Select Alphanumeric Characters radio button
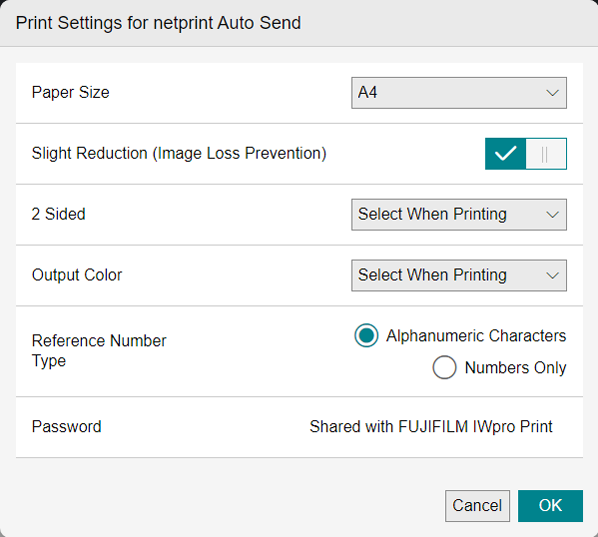This screenshot has height=537, width=598. pyautogui.click(x=366, y=336)
